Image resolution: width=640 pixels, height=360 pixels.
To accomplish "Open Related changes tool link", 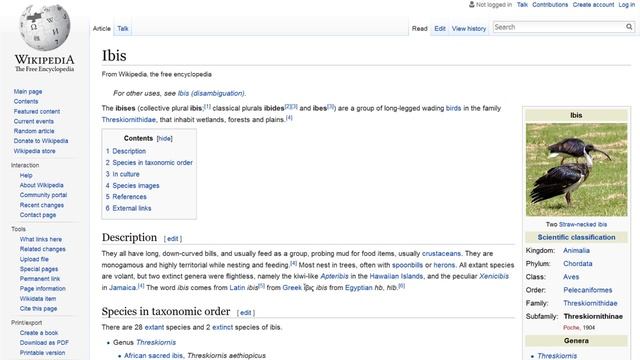I will pos(42,249).
